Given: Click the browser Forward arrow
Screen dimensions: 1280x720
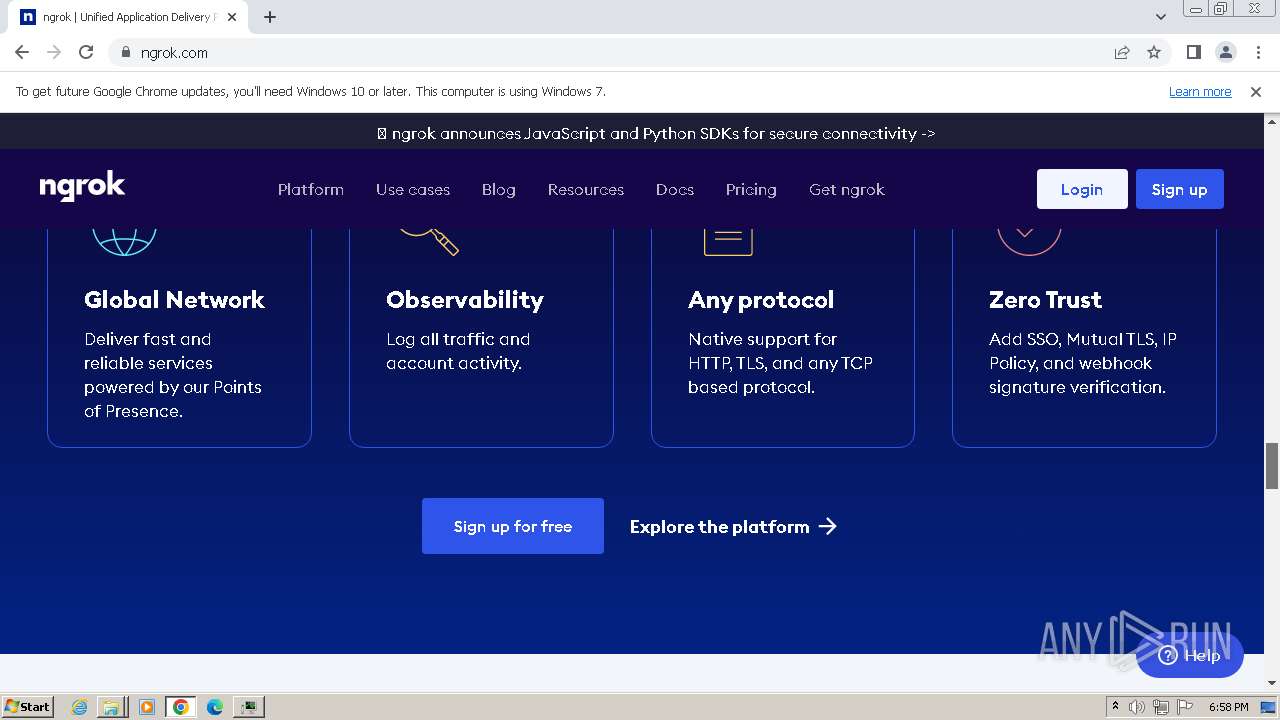Looking at the screenshot, I should pos(54,52).
